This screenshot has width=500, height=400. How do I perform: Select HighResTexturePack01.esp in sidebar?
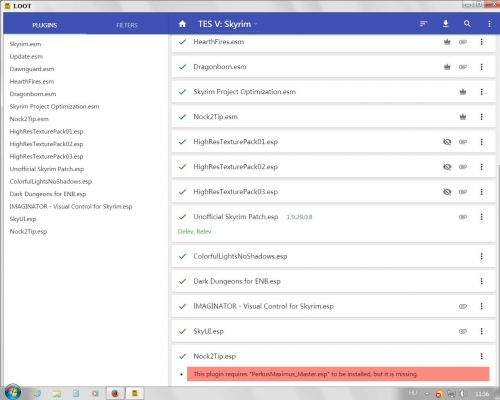pyautogui.click(x=46, y=132)
